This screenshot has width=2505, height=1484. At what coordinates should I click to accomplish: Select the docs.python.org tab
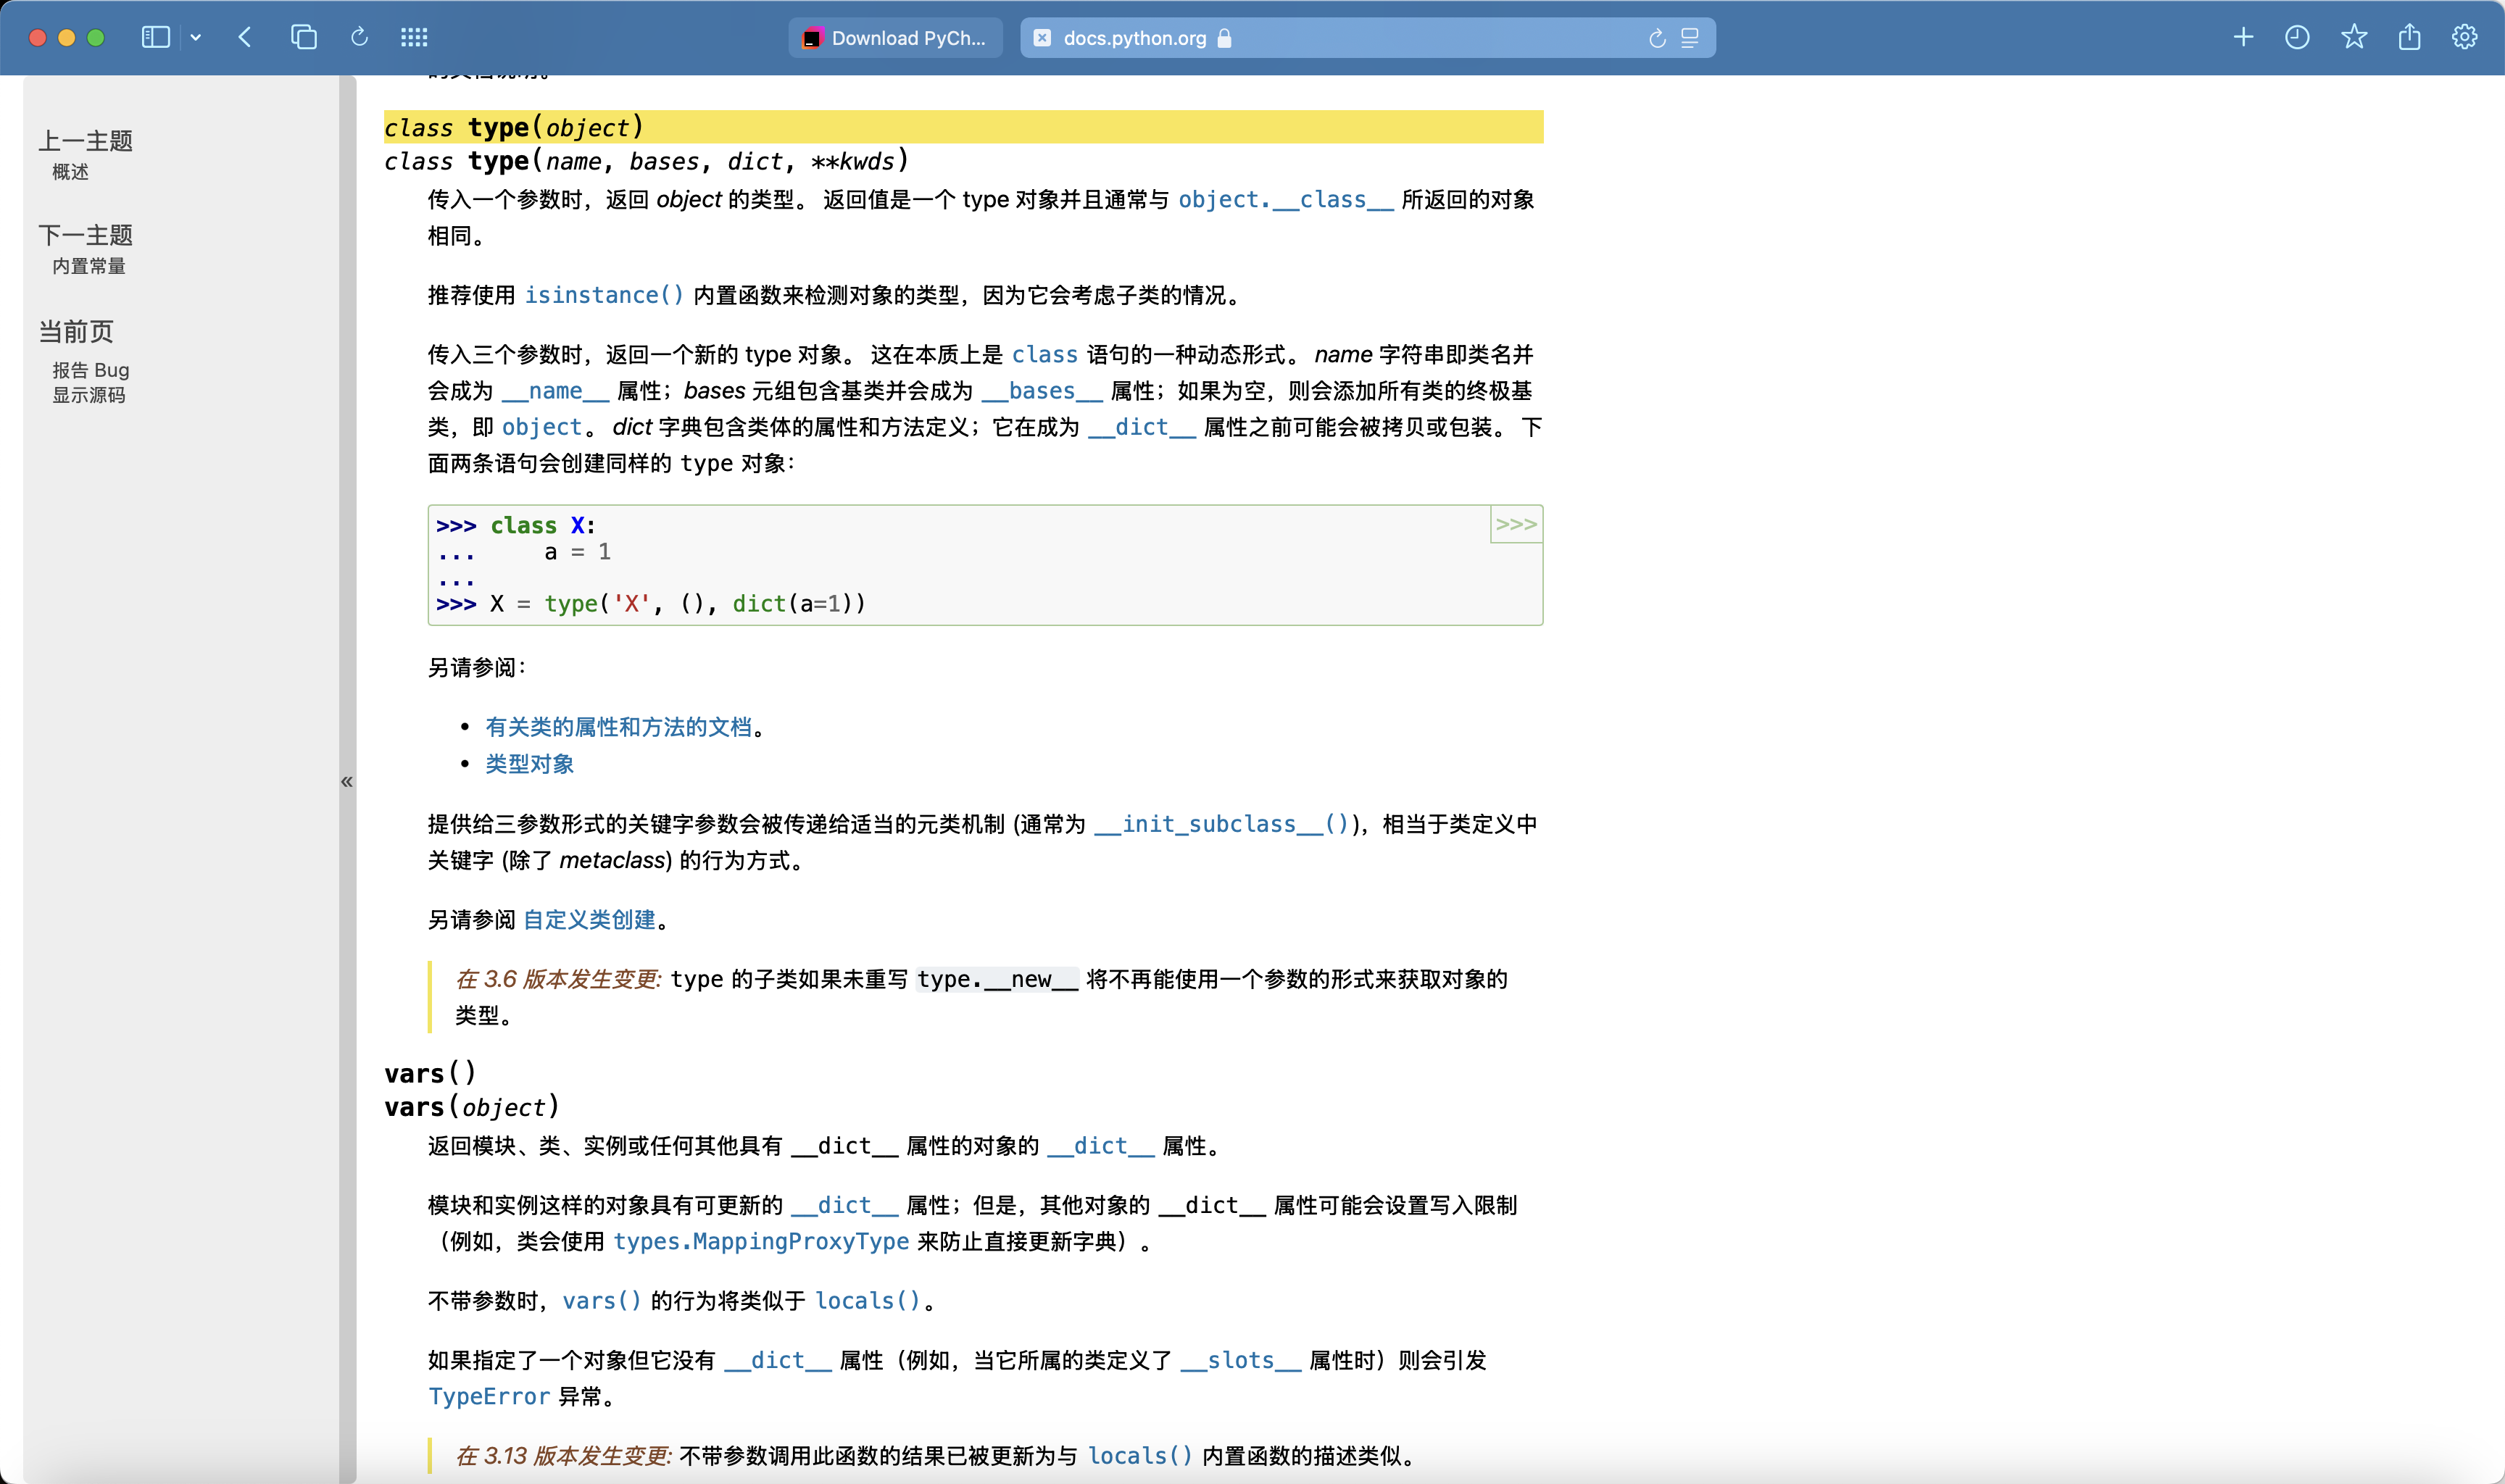click(x=1367, y=38)
